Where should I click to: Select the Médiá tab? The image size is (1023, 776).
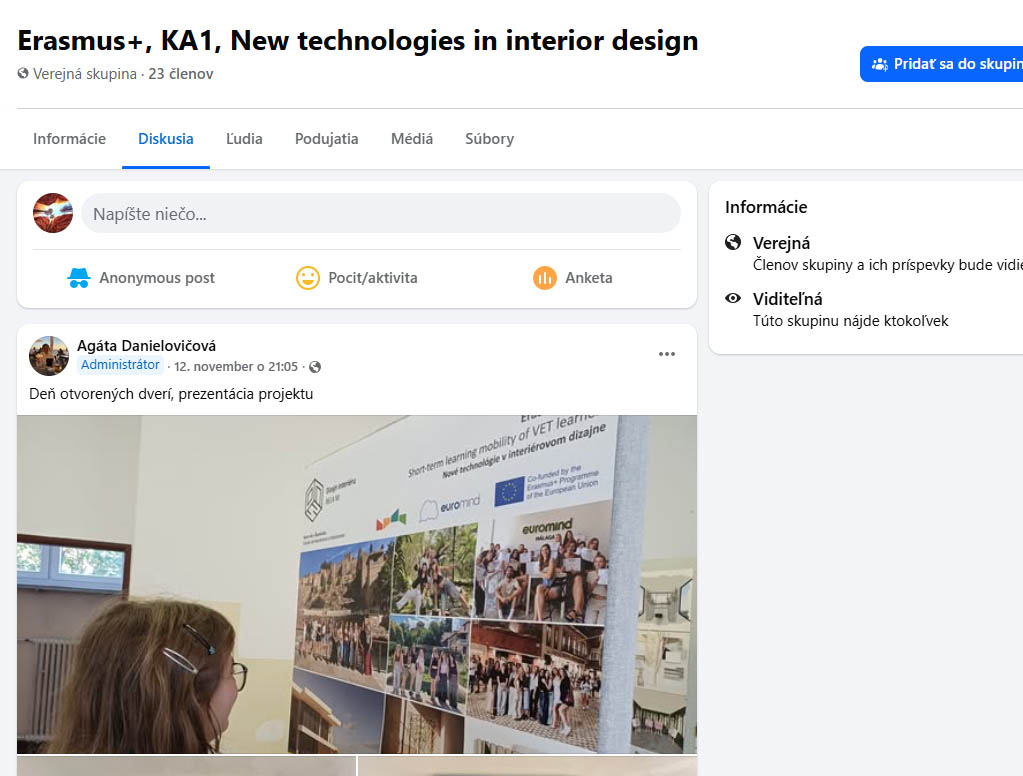412,139
